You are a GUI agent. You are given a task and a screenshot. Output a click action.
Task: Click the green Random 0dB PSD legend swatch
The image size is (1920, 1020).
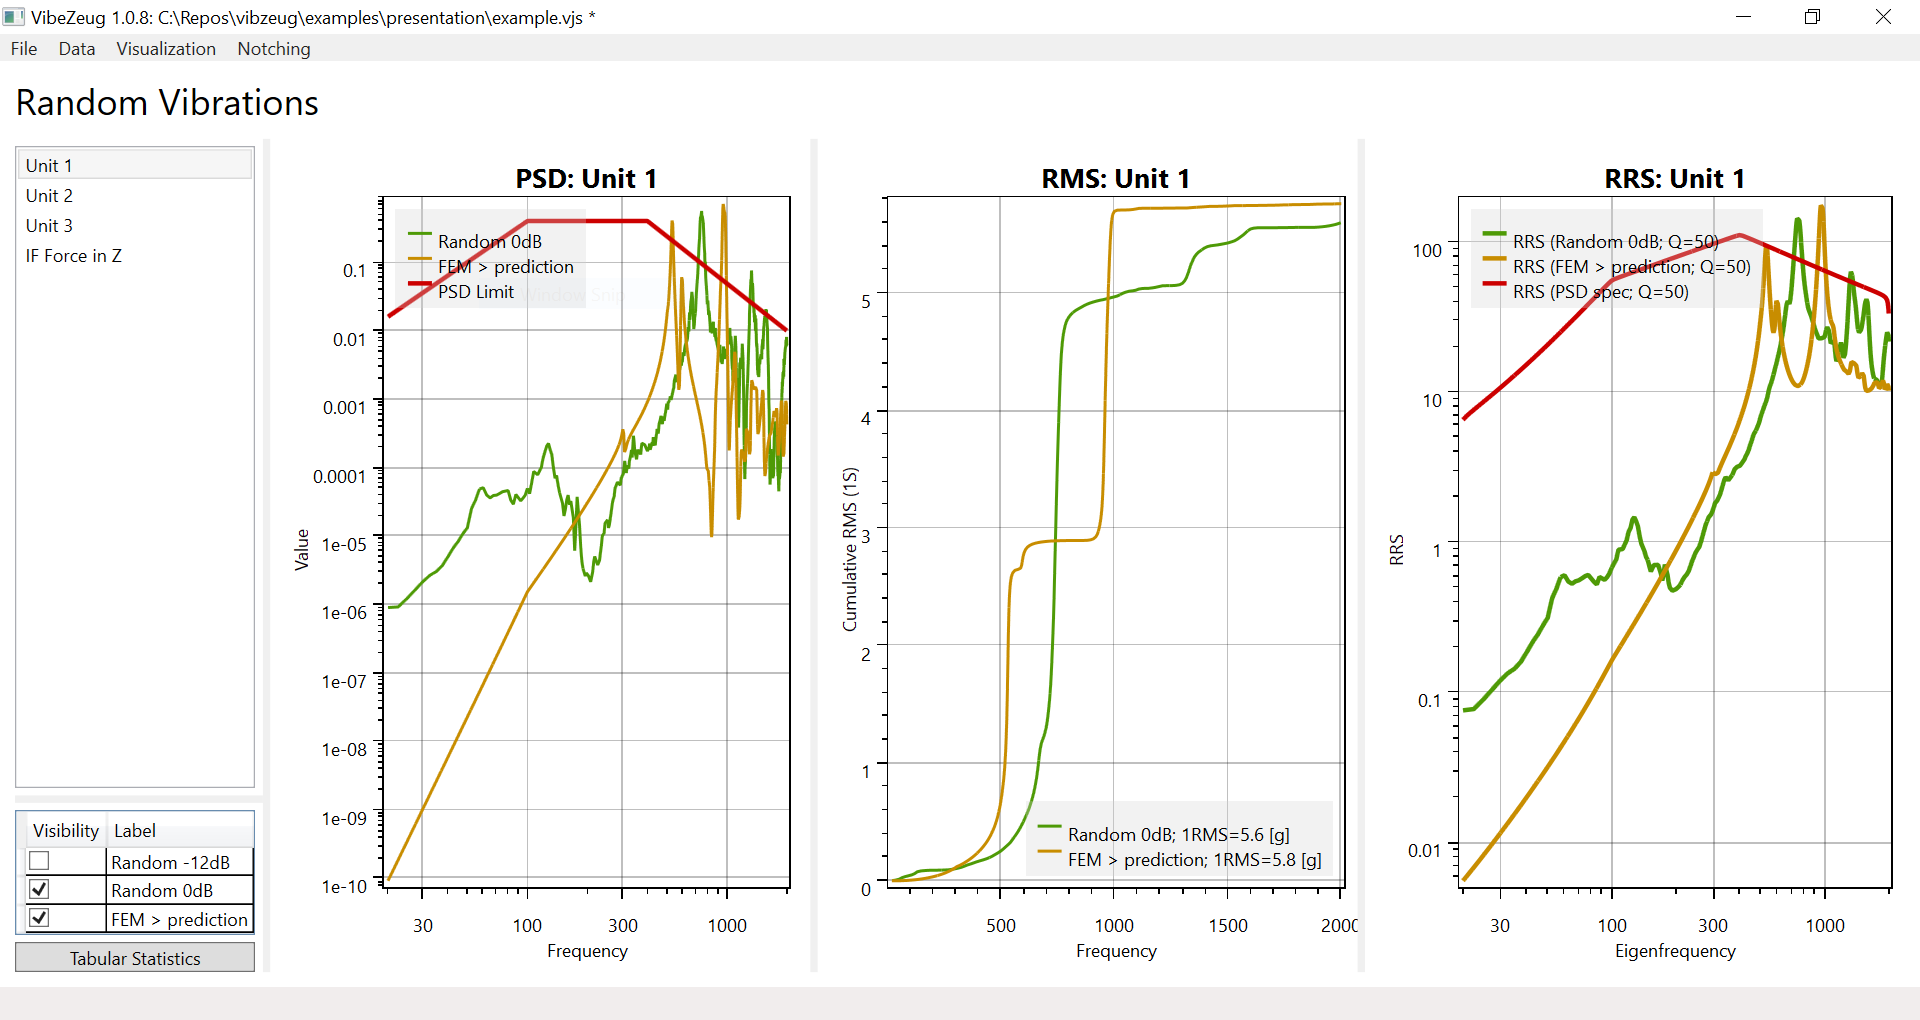click(420, 234)
